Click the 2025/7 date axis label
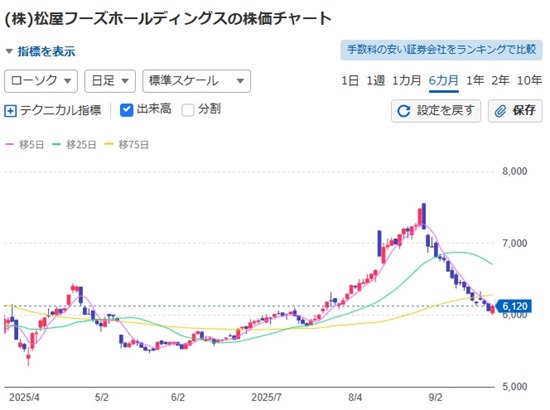550x410 pixels. click(x=267, y=397)
